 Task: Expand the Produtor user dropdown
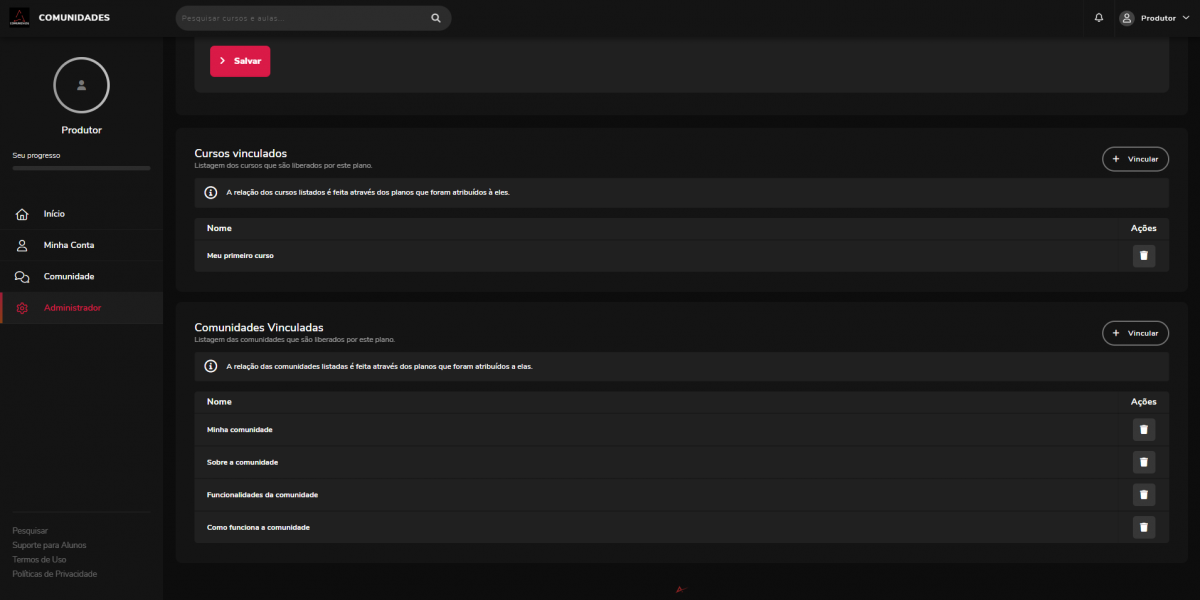pos(1155,18)
